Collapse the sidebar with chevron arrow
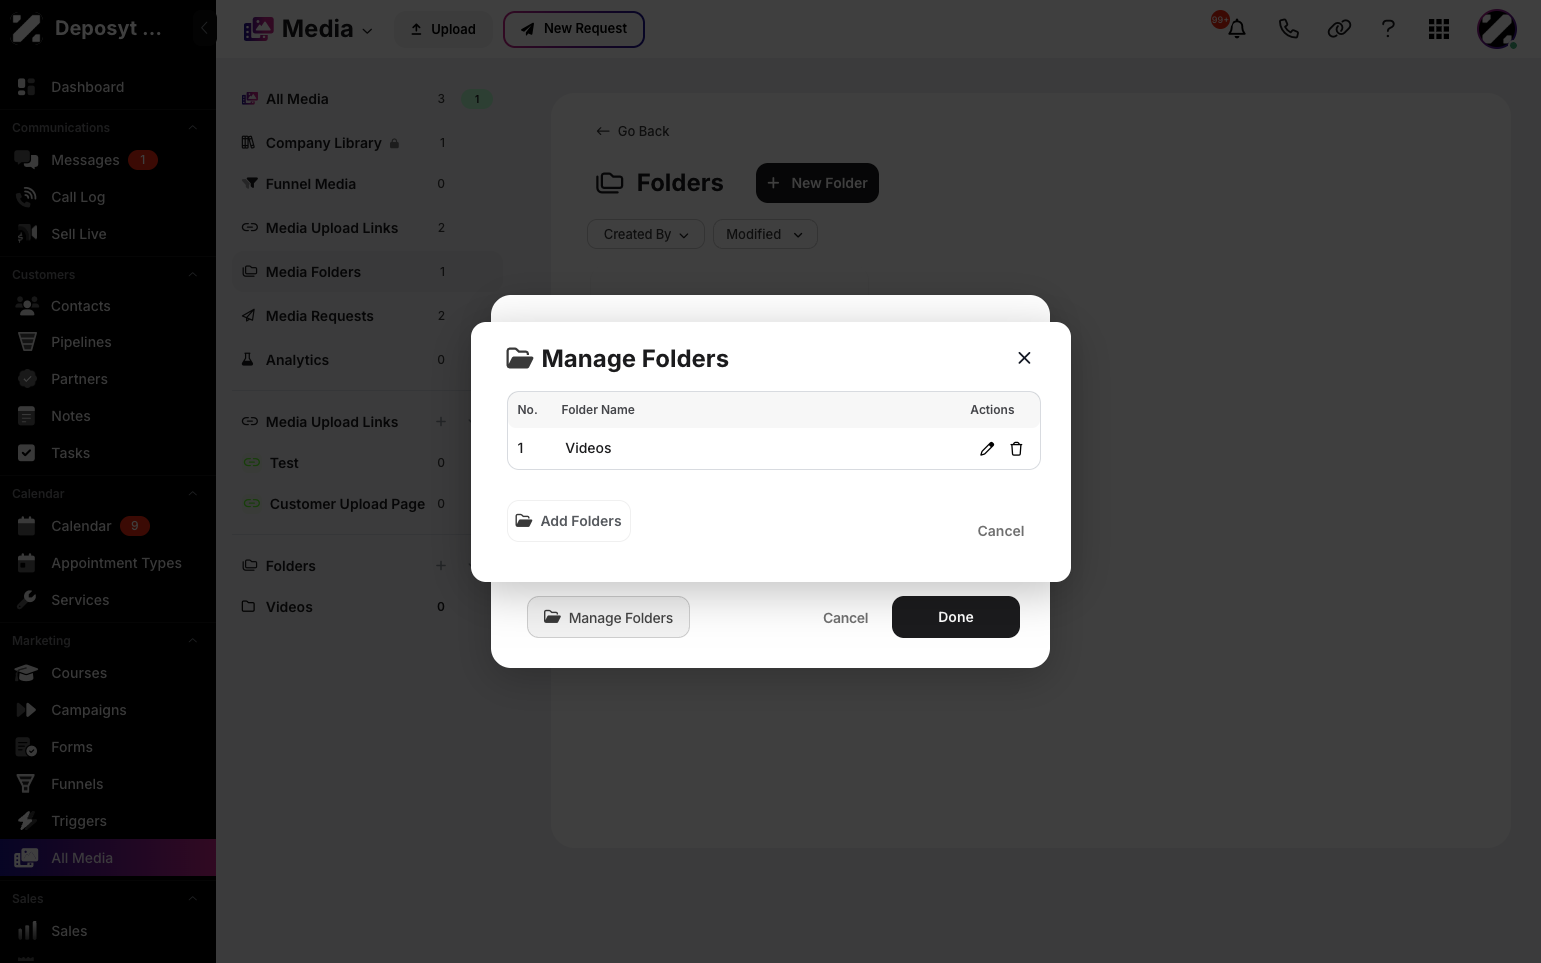Screen dimensions: 1541x963 (x=204, y=28)
